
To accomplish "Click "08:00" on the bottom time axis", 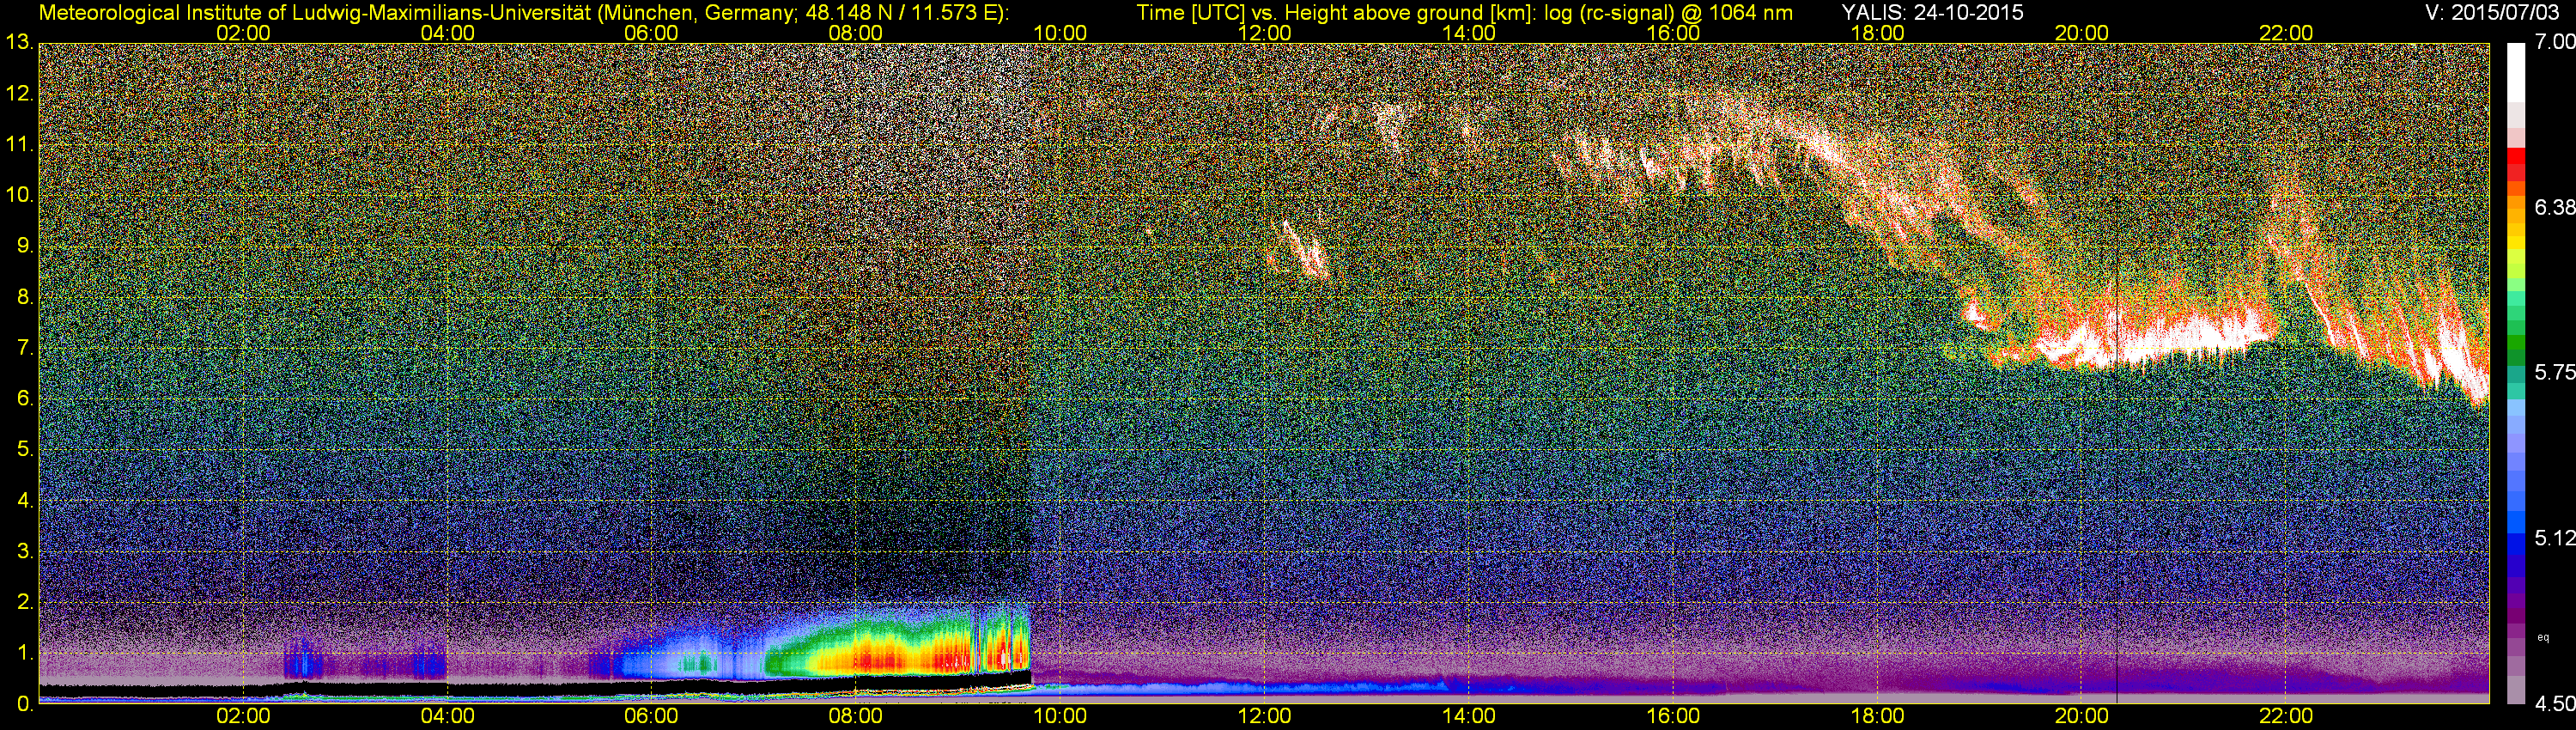I will 856,717.
